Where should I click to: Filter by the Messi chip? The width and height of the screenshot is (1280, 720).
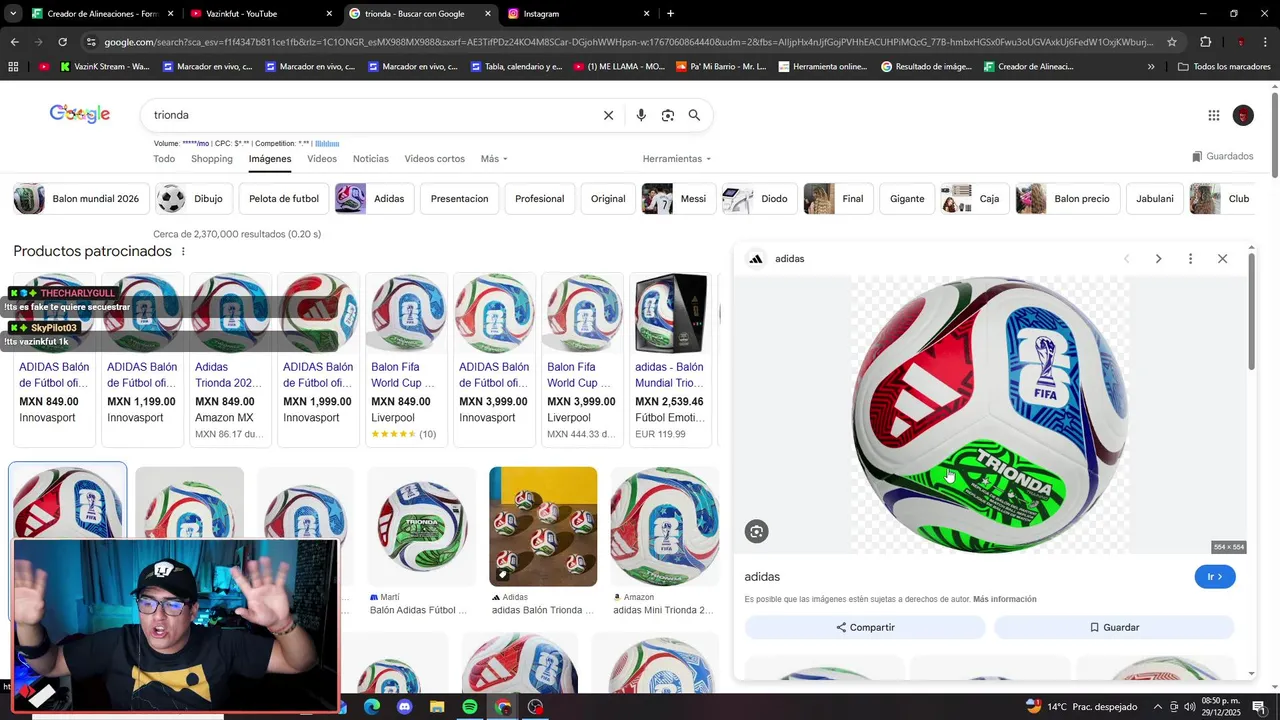tap(679, 199)
